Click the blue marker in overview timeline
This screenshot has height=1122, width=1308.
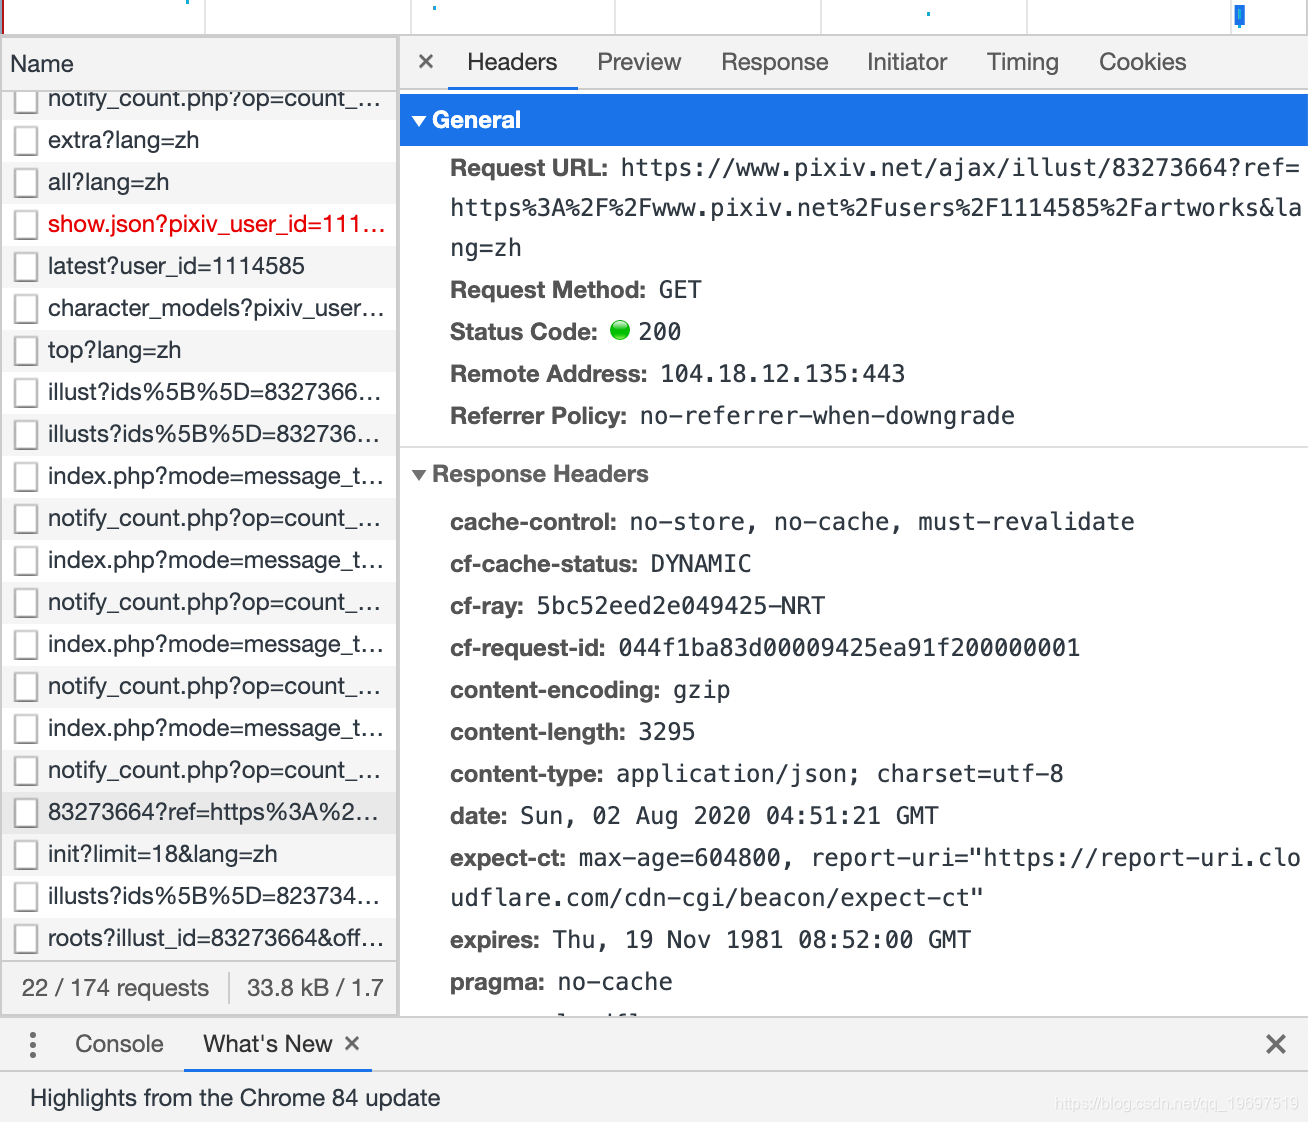click(1240, 15)
